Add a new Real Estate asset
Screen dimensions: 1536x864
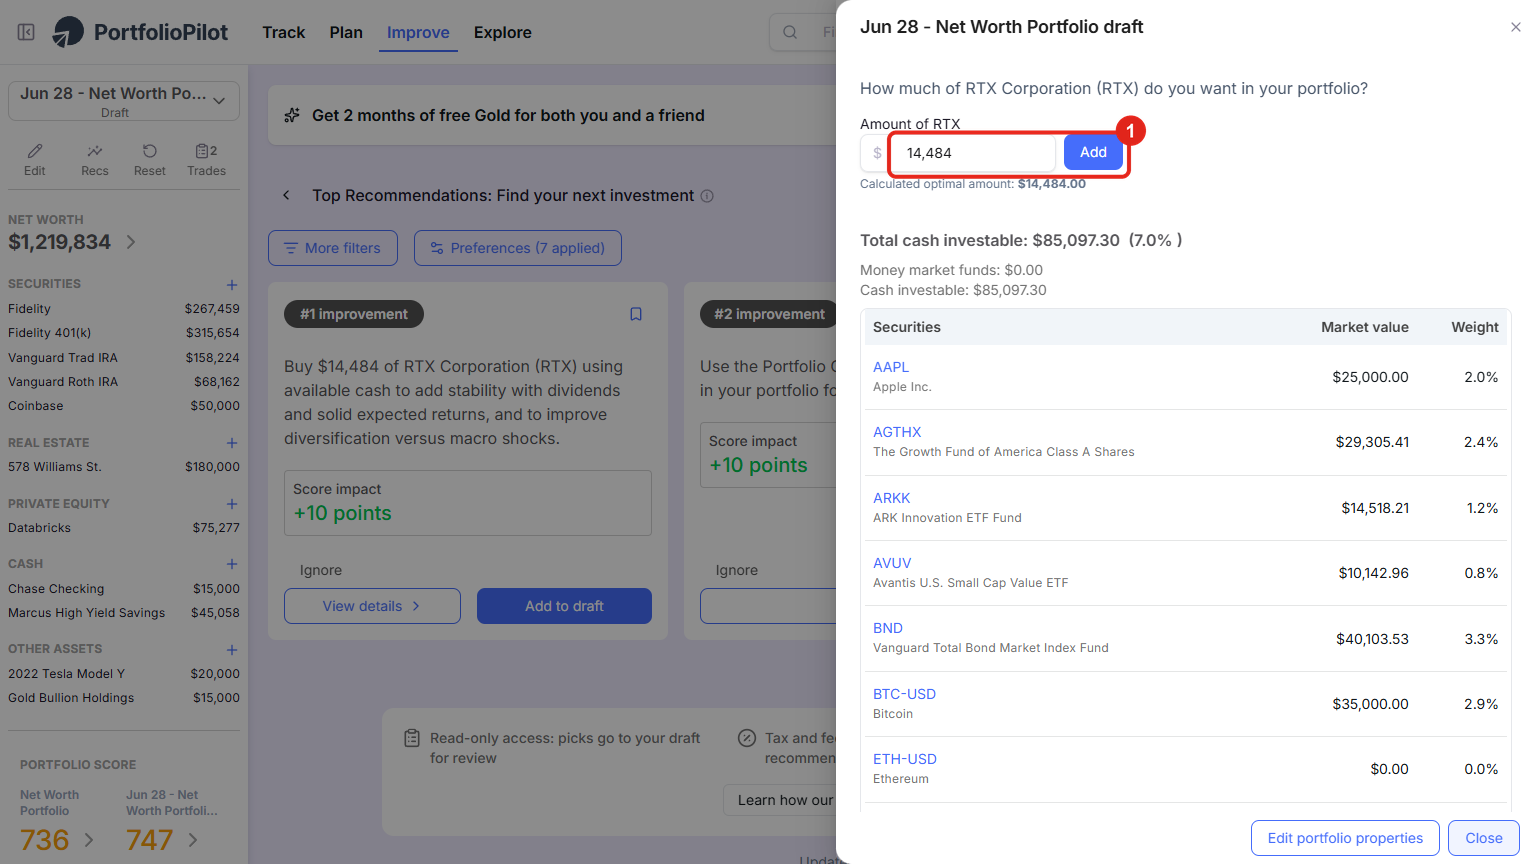tap(232, 443)
